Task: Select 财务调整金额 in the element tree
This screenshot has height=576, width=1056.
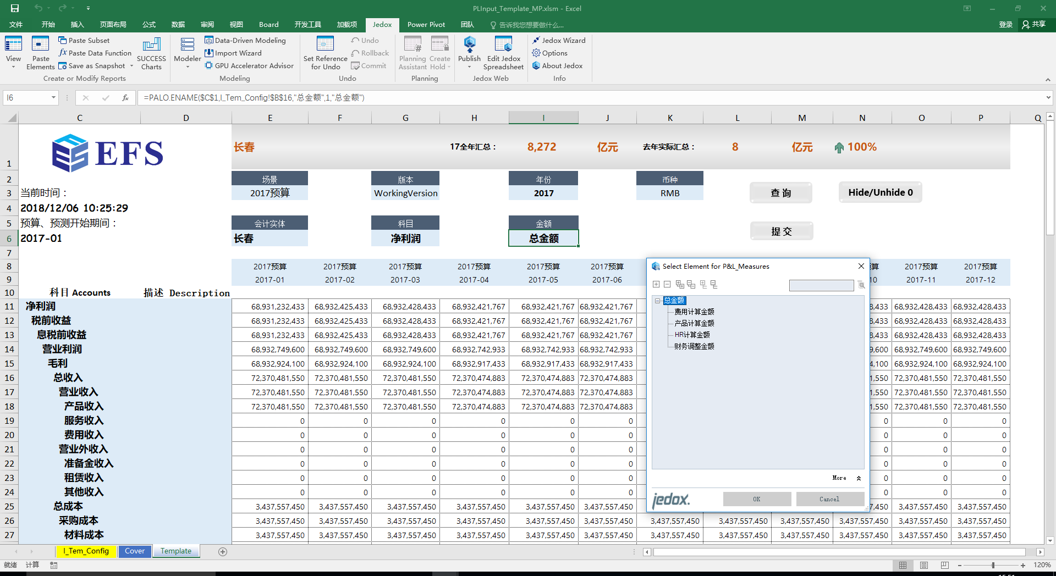Action: 694,346
